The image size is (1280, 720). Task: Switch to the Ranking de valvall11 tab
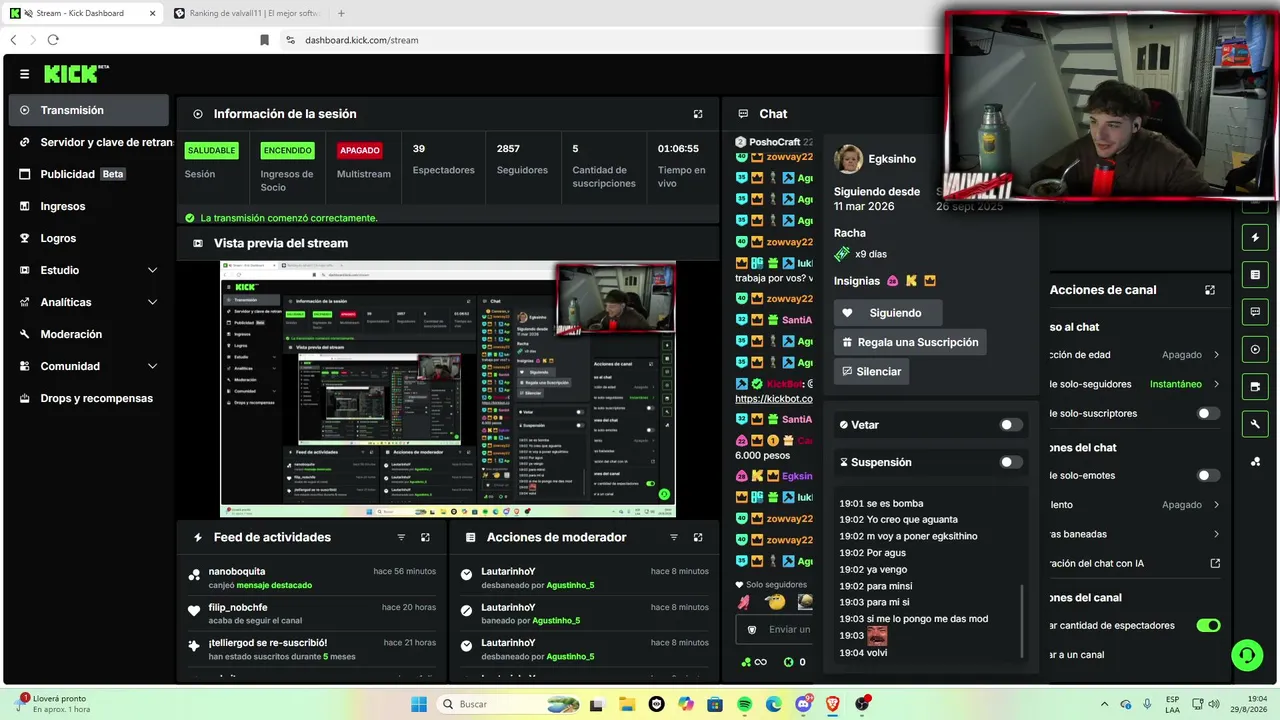pos(247,13)
